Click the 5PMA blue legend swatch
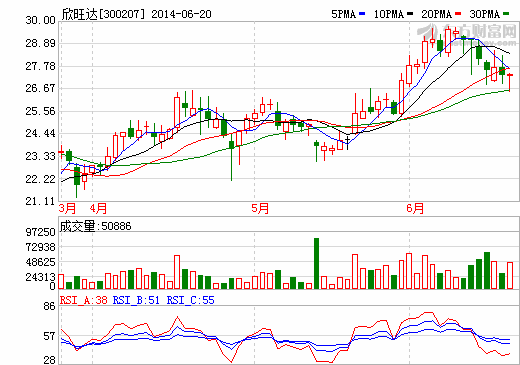Screen dimensions: 520x365 point(362,14)
